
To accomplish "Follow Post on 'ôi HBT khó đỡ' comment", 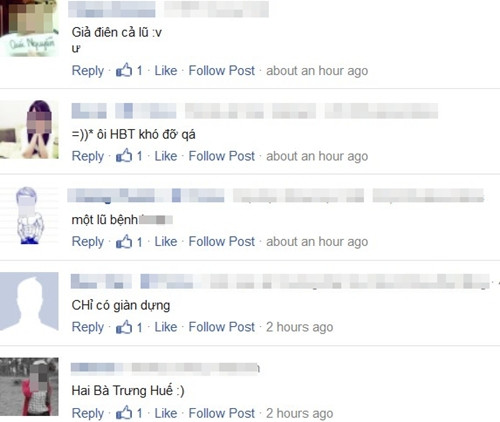I will coord(222,156).
